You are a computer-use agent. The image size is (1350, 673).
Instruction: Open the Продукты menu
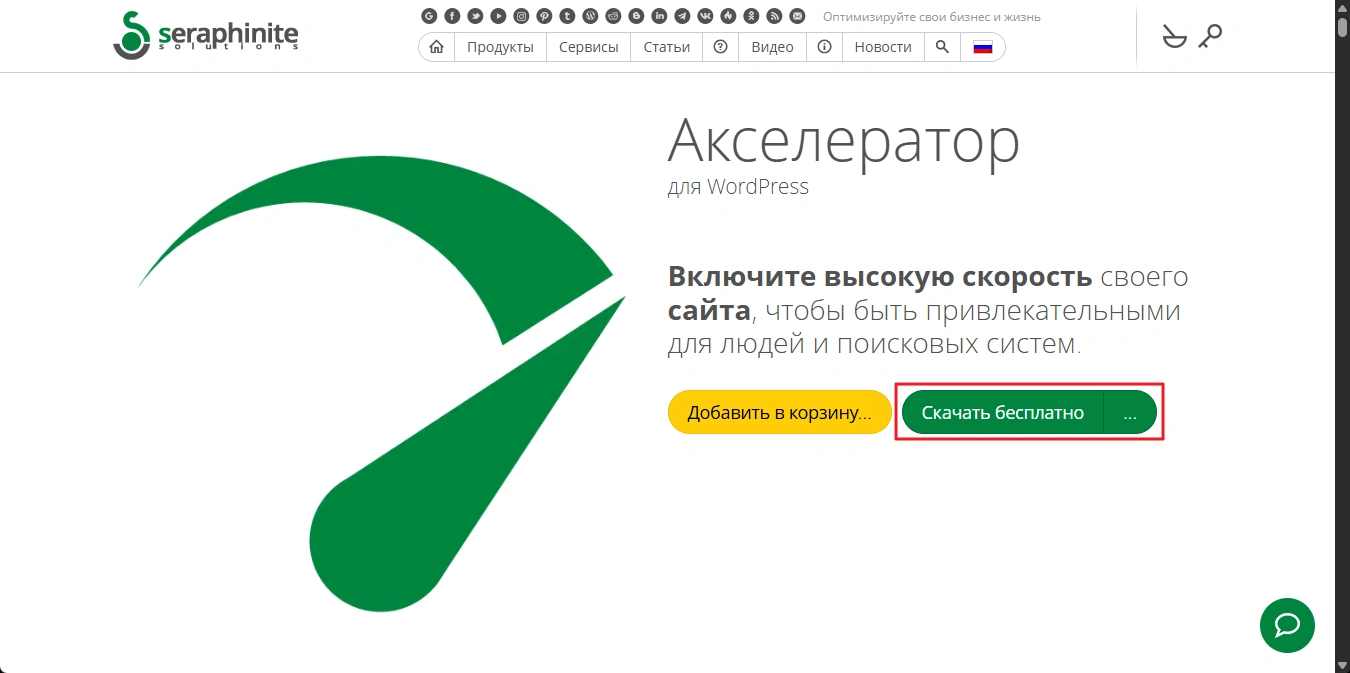(500, 47)
